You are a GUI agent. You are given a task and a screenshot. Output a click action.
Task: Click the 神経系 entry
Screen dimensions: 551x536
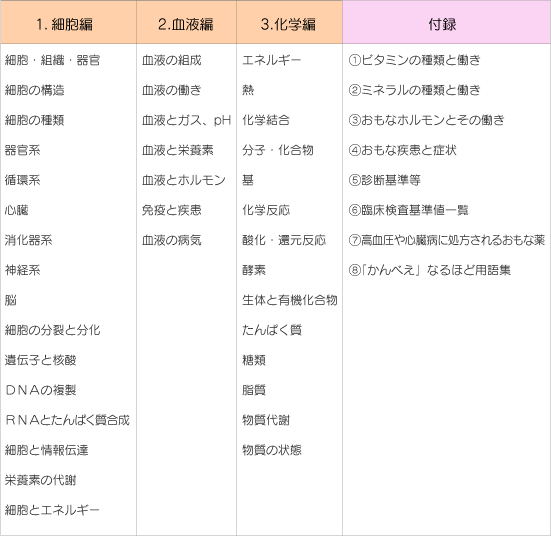(22, 270)
